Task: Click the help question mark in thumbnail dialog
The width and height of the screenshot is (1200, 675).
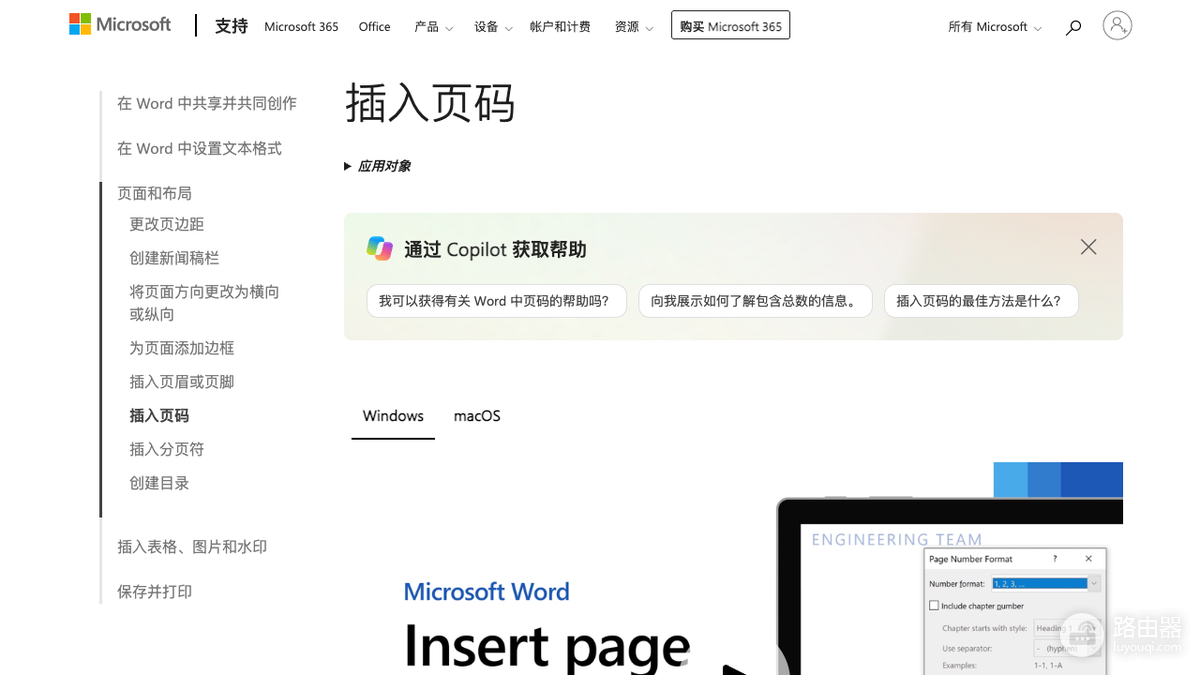Action: (1054, 559)
